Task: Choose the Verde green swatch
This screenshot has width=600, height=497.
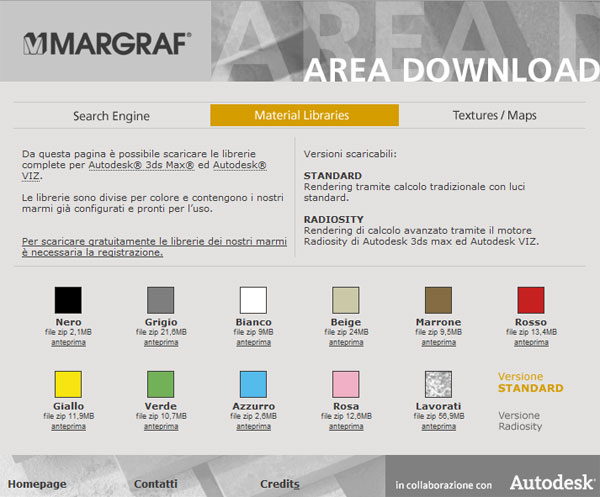Action: tap(161, 385)
